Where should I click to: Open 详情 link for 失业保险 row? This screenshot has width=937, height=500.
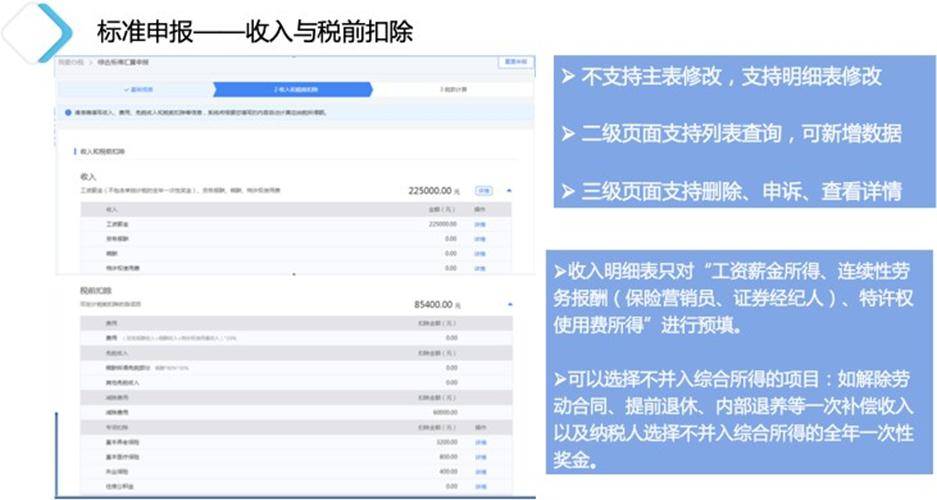point(479,470)
